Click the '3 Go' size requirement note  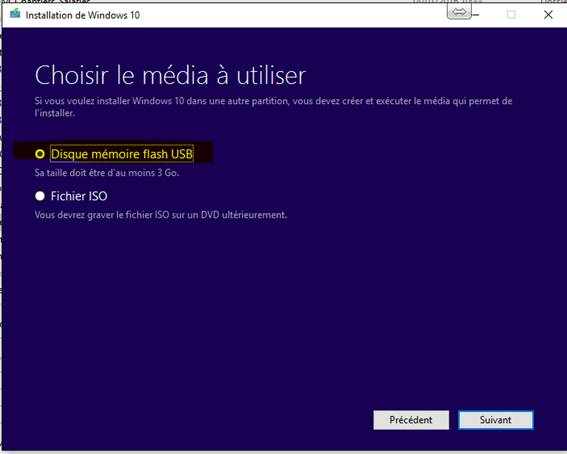[x=107, y=173]
